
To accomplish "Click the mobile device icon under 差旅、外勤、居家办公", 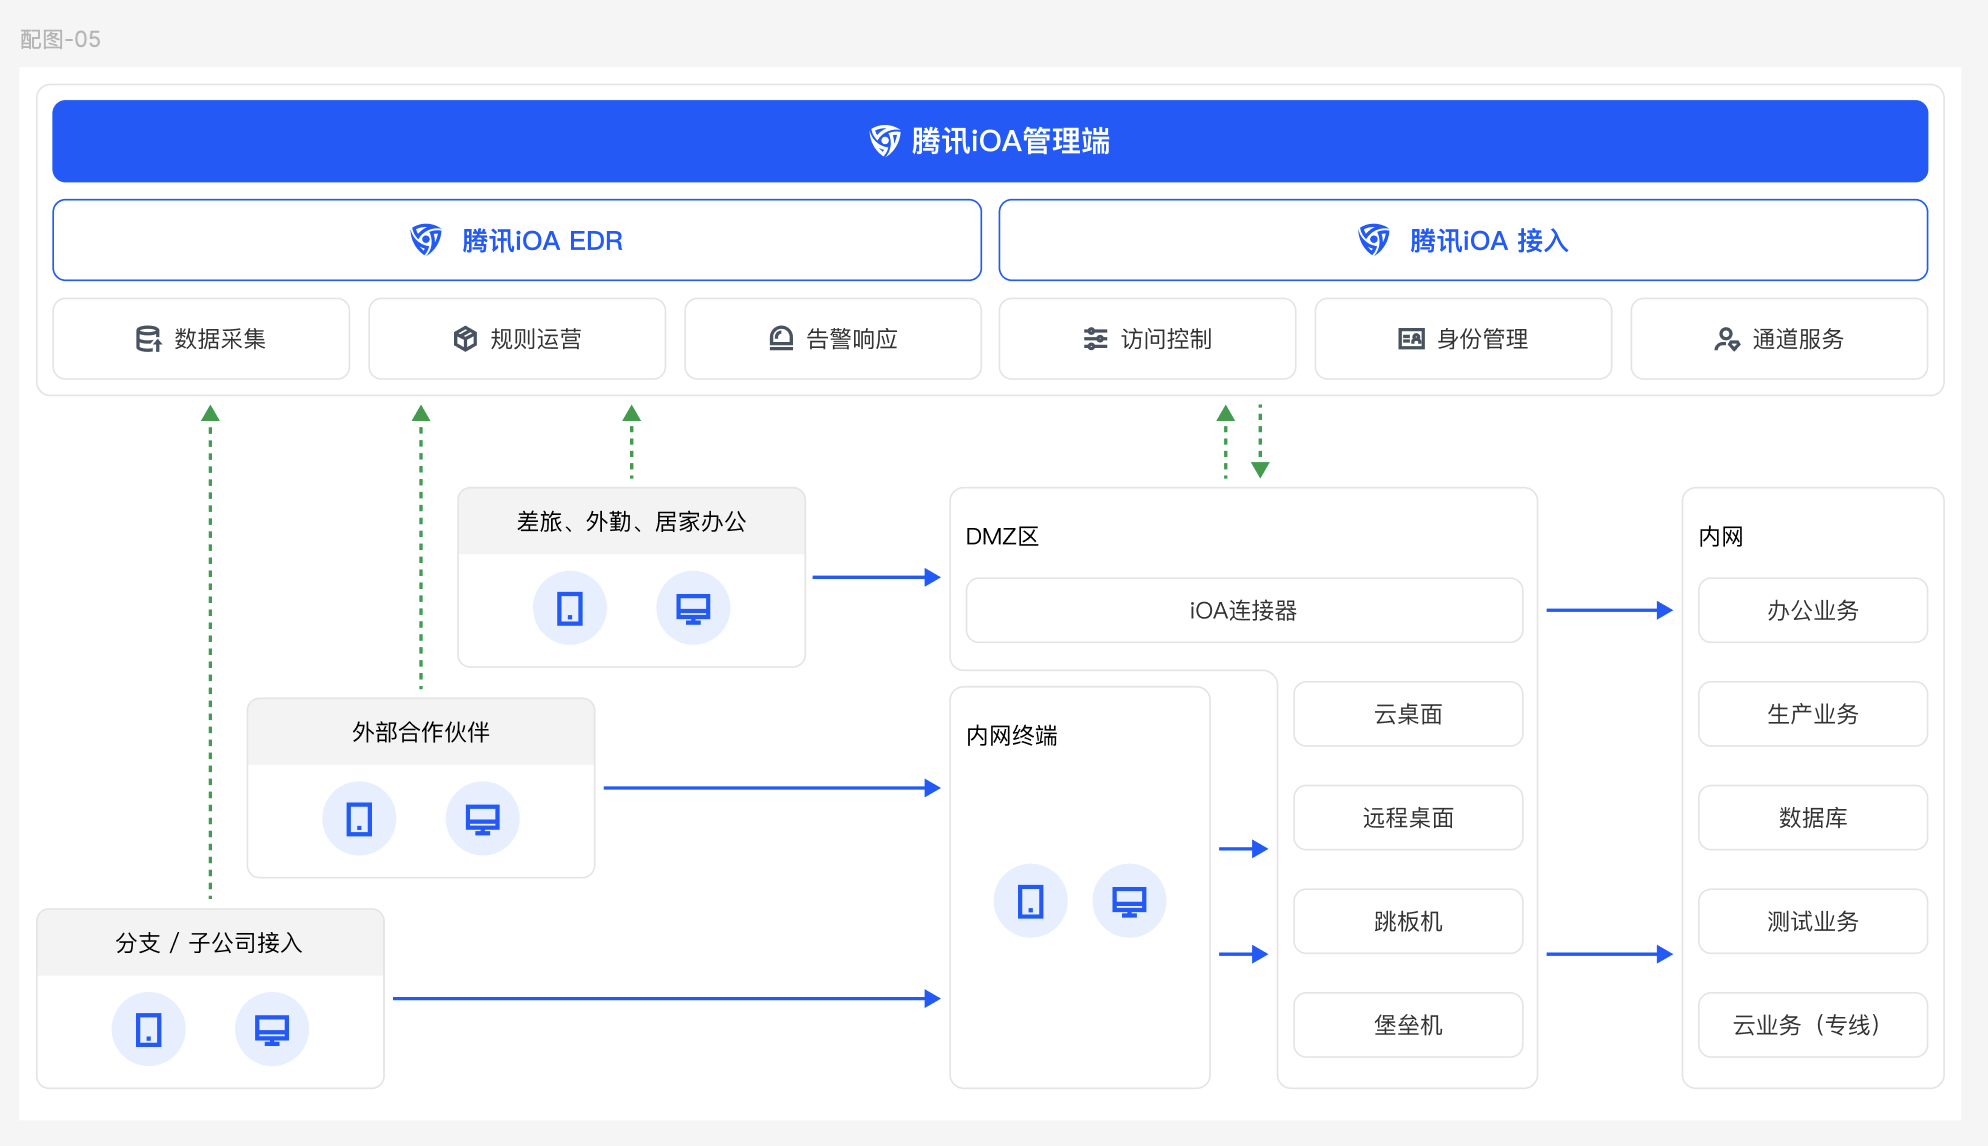I will [x=570, y=608].
